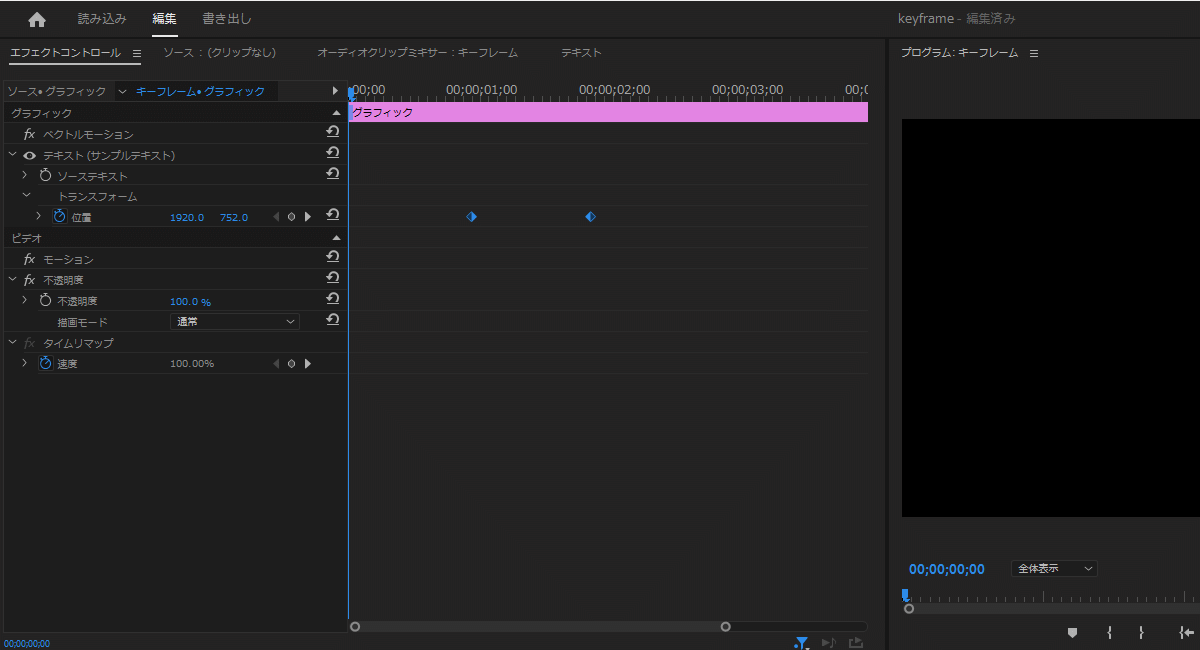Reset the 描画モード setting
The image size is (1200, 650).
tap(332, 320)
